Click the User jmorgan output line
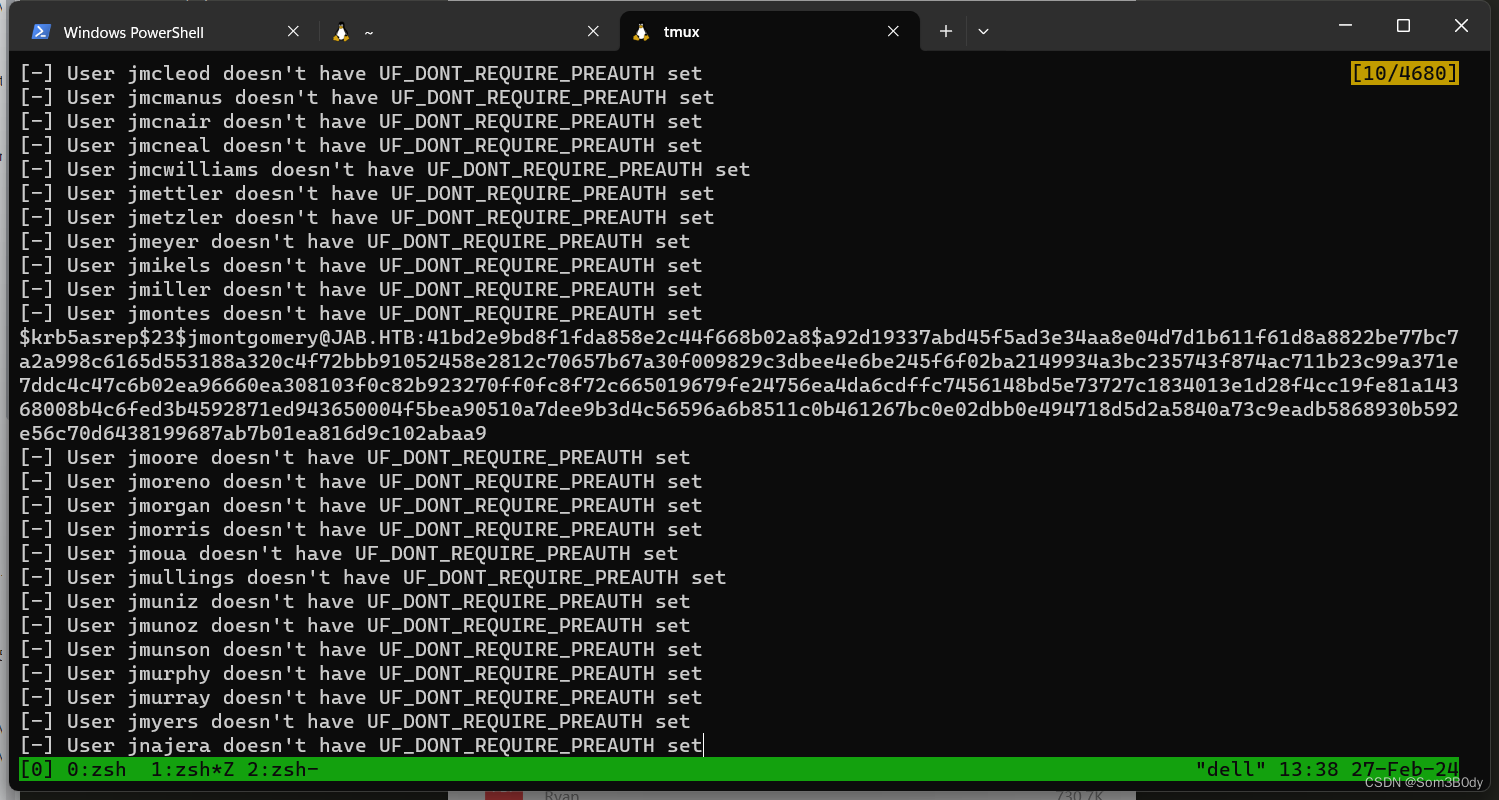1499x800 pixels. coord(361,505)
